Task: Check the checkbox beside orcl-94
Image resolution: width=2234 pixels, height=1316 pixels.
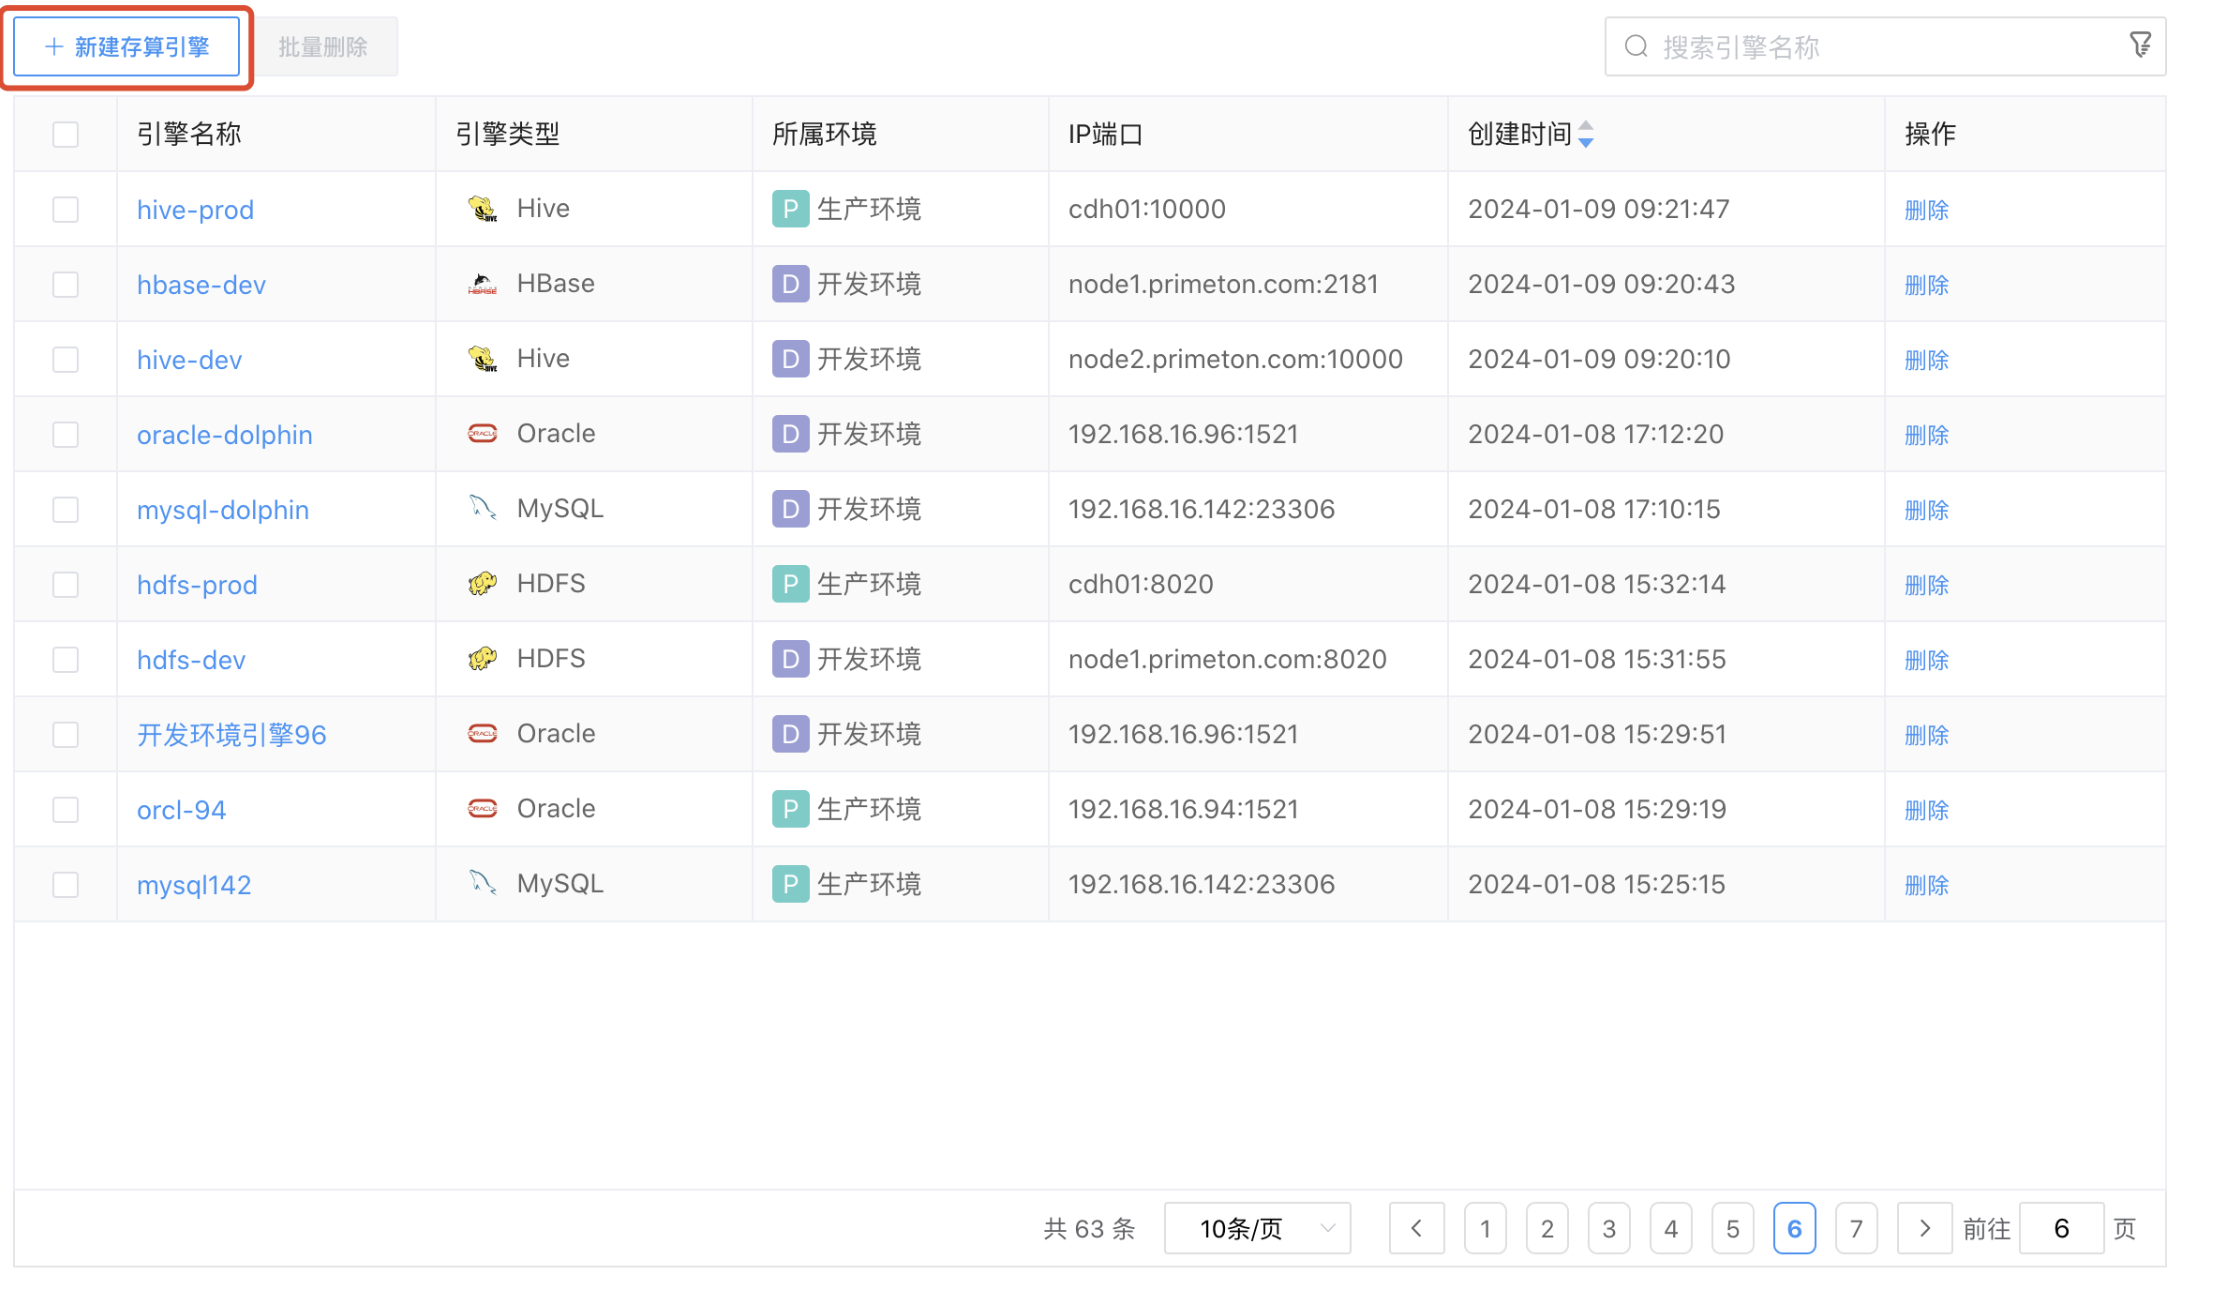Action: click(65, 809)
